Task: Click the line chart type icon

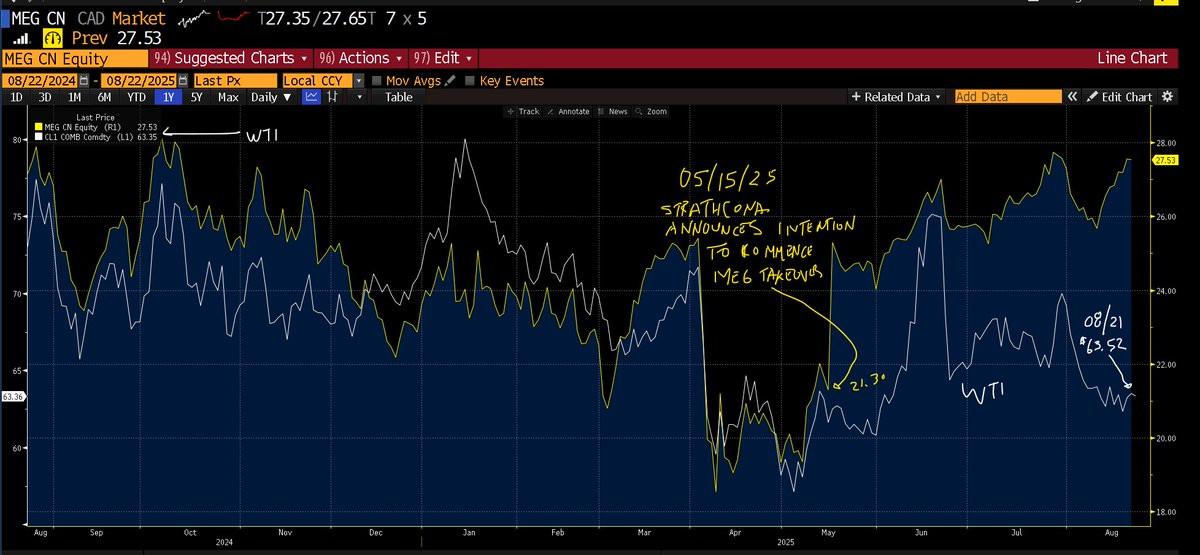Action: coord(312,97)
